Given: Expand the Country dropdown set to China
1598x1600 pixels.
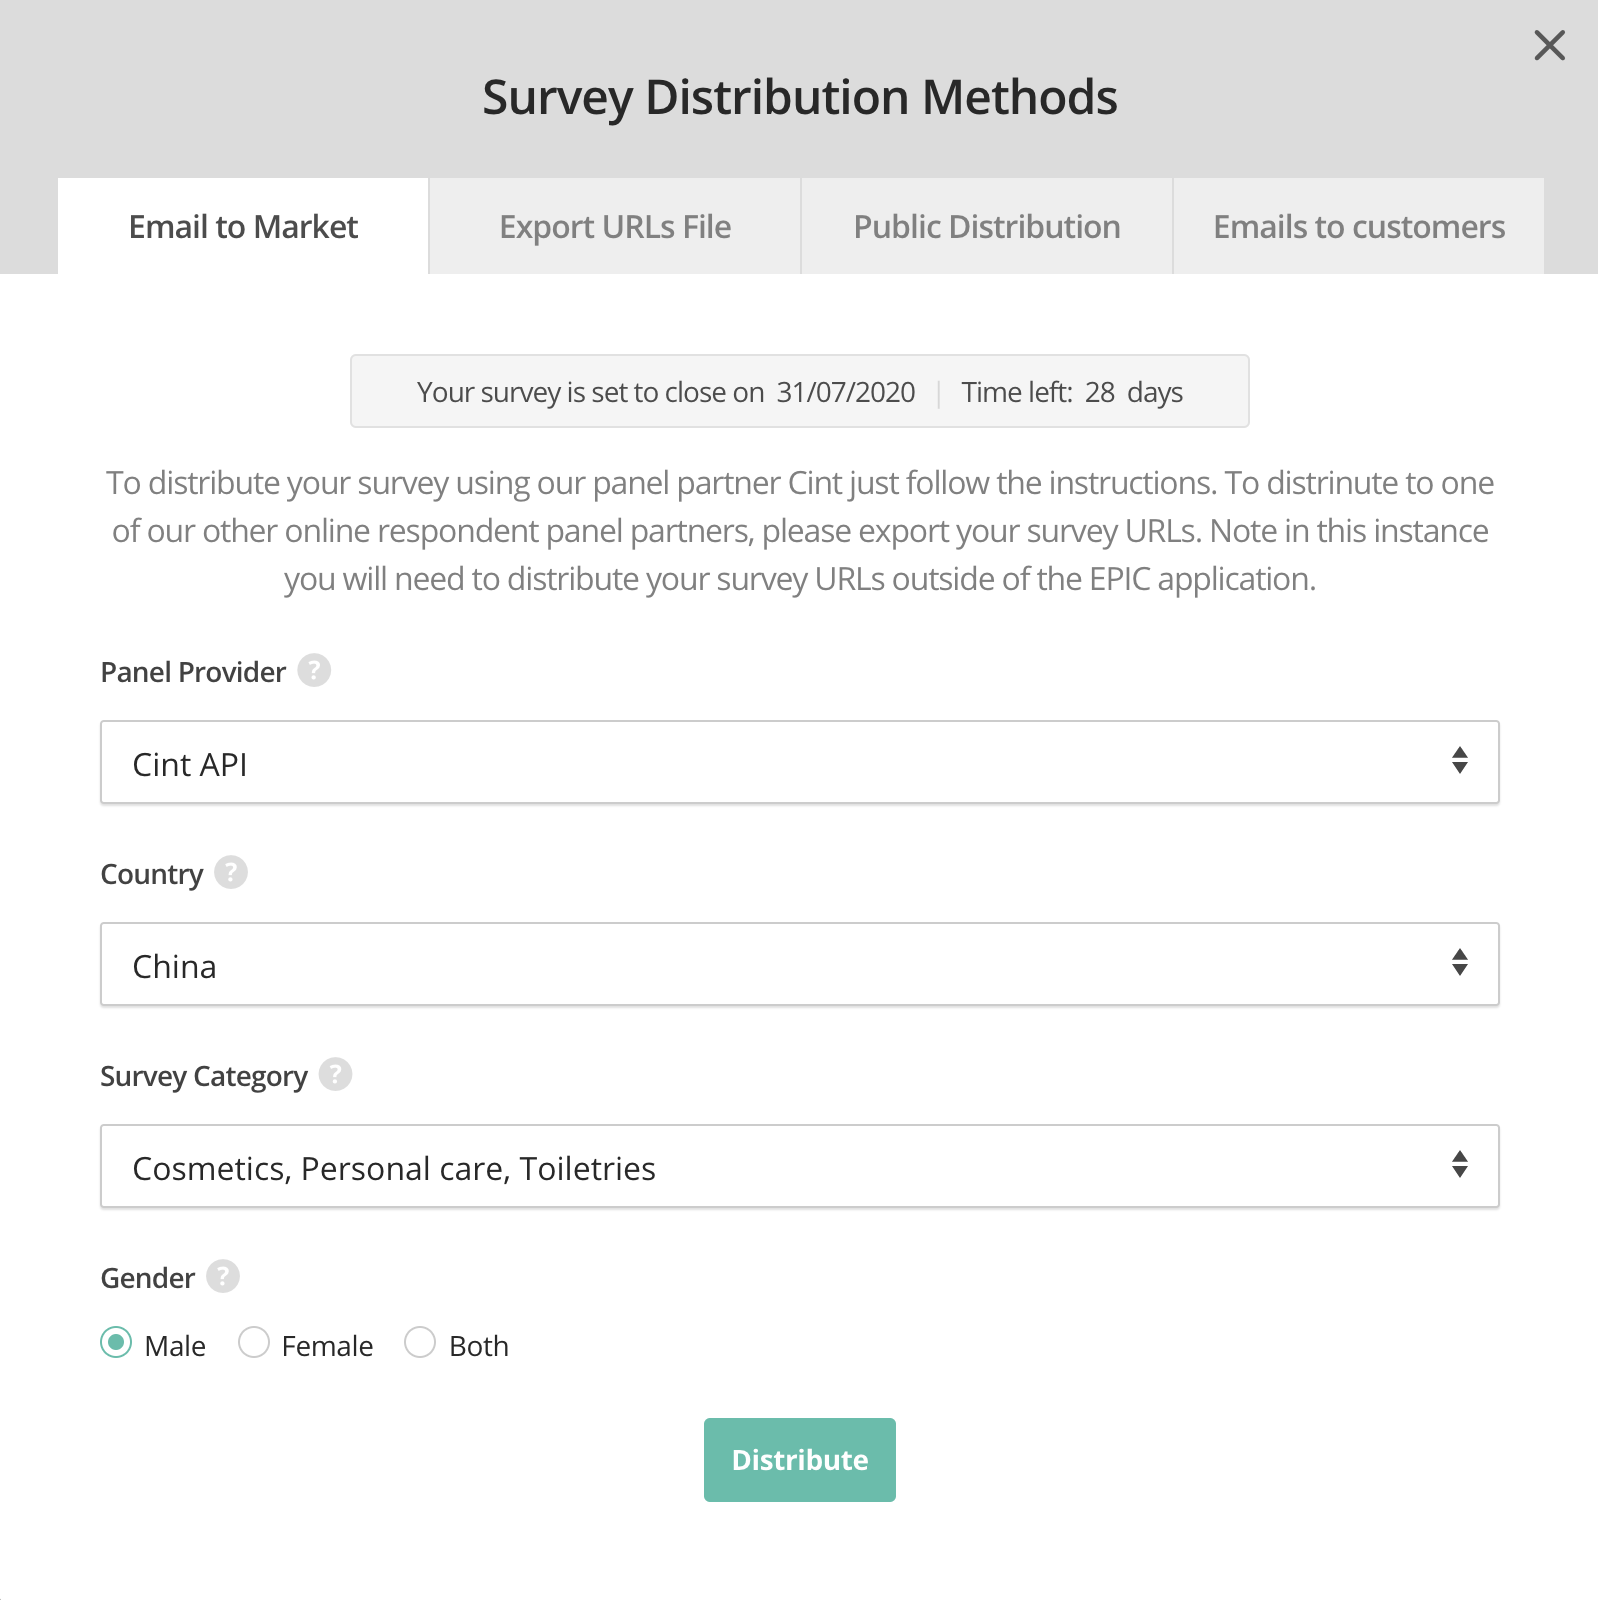Looking at the screenshot, I should [799, 964].
